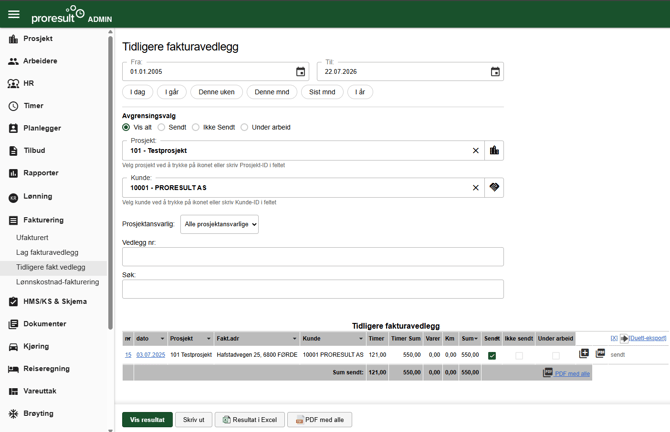Click the Prosjekt sidebar icon
The image size is (670, 432).
click(13, 39)
